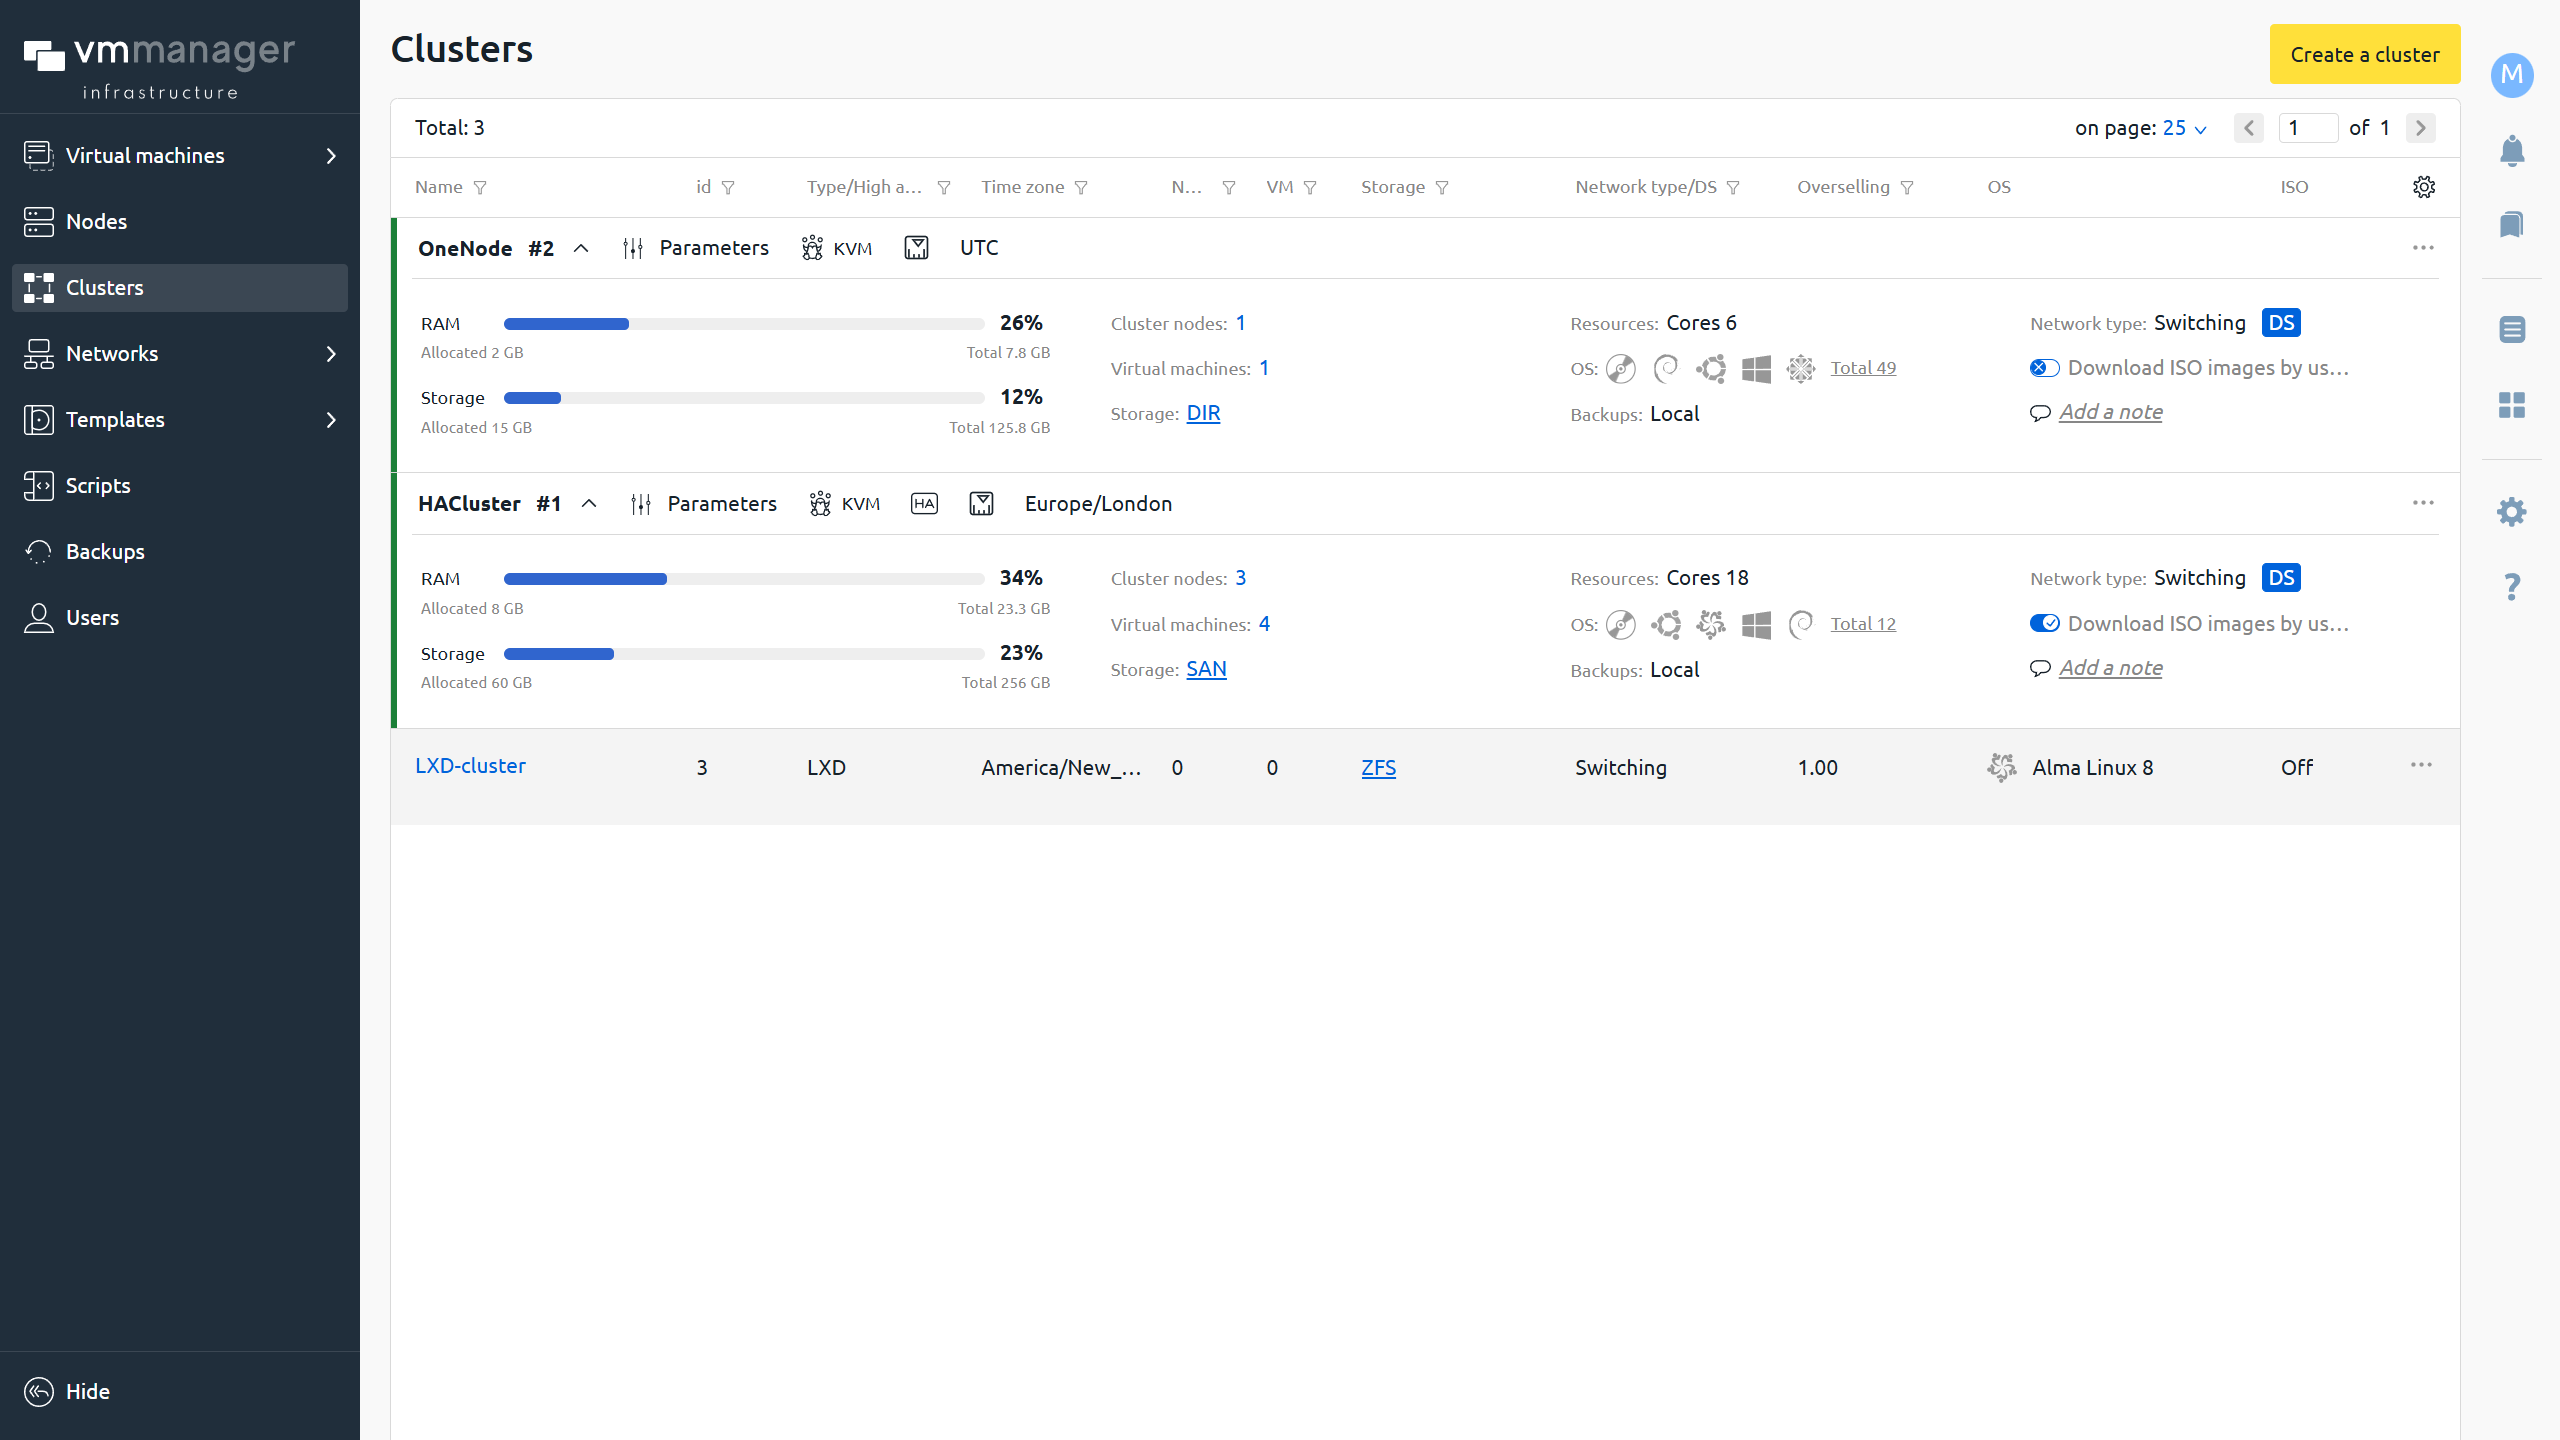Viewport: 2560px width, 1440px height.
Task: Open the Nodes sidebar section
Action: coord(96,222)
